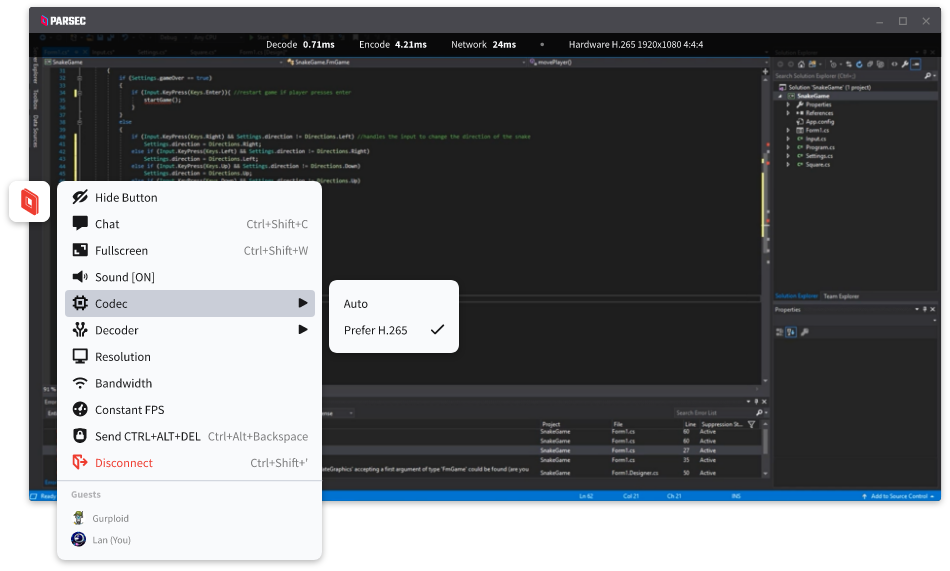The image size is (950, 571).
Task: Choose Send CTRL+ALT+DEL menu entry
Action: [190, 436]
